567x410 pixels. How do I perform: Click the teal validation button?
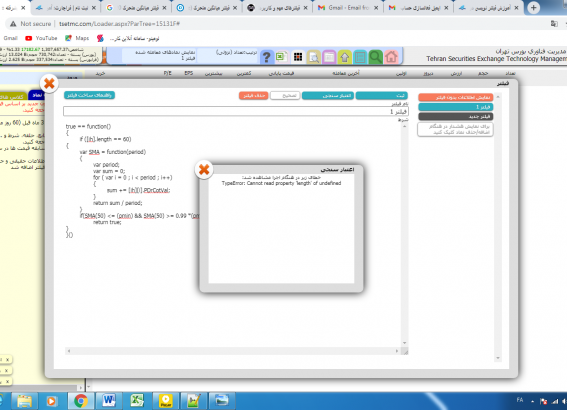tap(328, 95)
